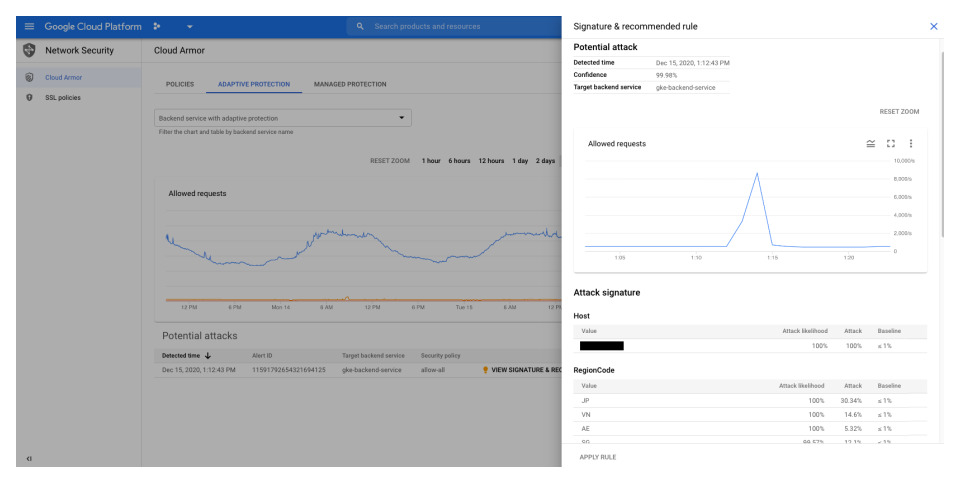This screenshot has height=484, width=979.
Task: Select the 2 days time range
Action: click(x=545, y=161)
